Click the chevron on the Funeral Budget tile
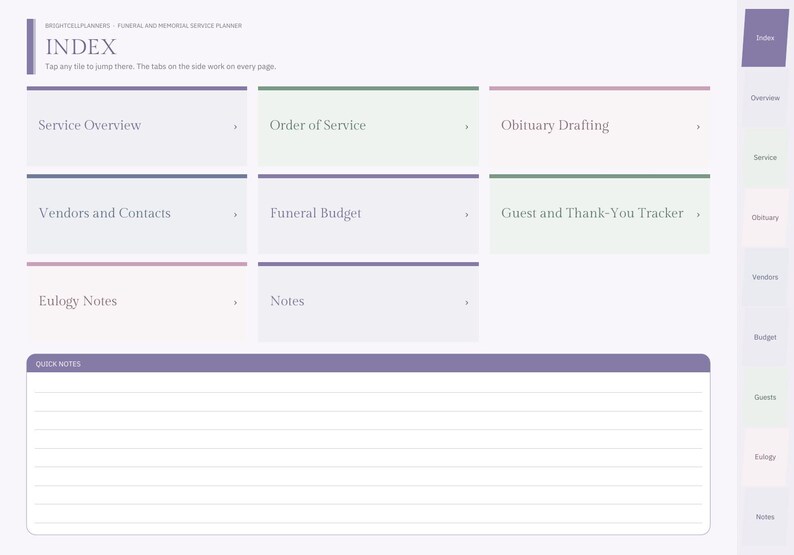The width and height of the screenshot is (794, 555). click(x=467, y=215)
